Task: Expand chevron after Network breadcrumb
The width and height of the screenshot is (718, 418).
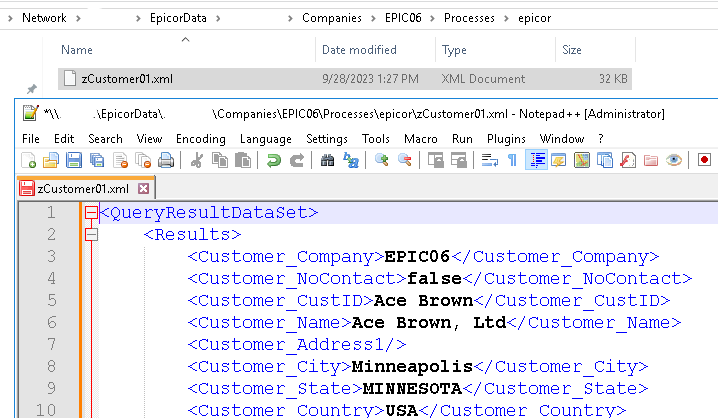Action: [78, 18]
